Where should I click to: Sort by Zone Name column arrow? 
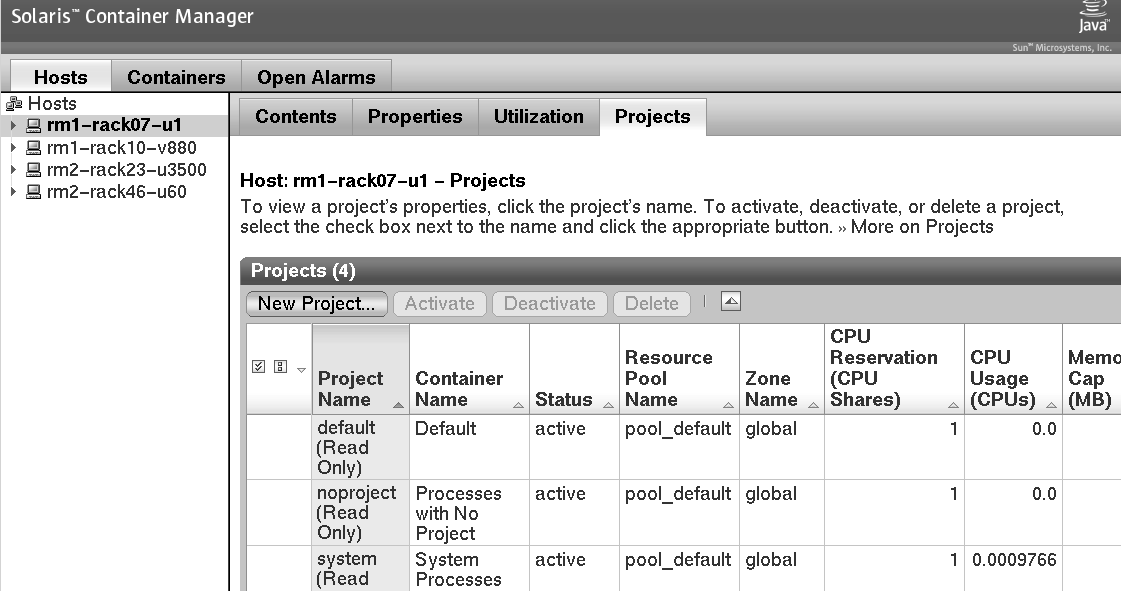pos(813,405)
